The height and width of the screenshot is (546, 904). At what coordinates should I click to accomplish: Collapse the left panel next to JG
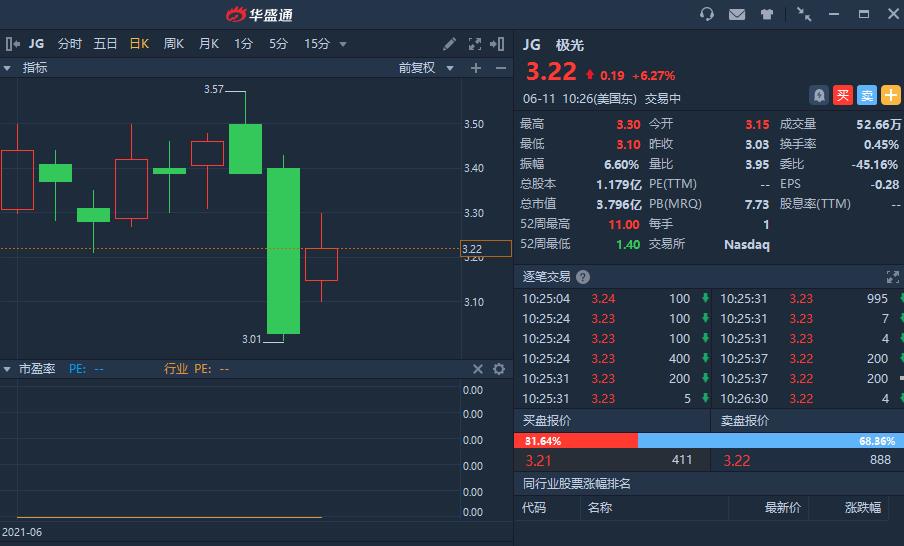click(x=13, y=44)
